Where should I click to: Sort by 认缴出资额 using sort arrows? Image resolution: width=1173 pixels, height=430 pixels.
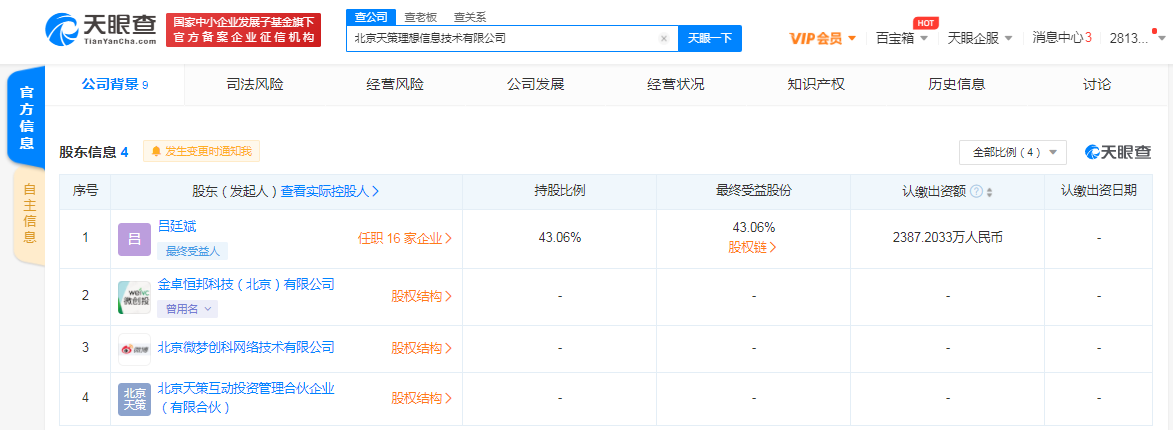pos(989,192)
